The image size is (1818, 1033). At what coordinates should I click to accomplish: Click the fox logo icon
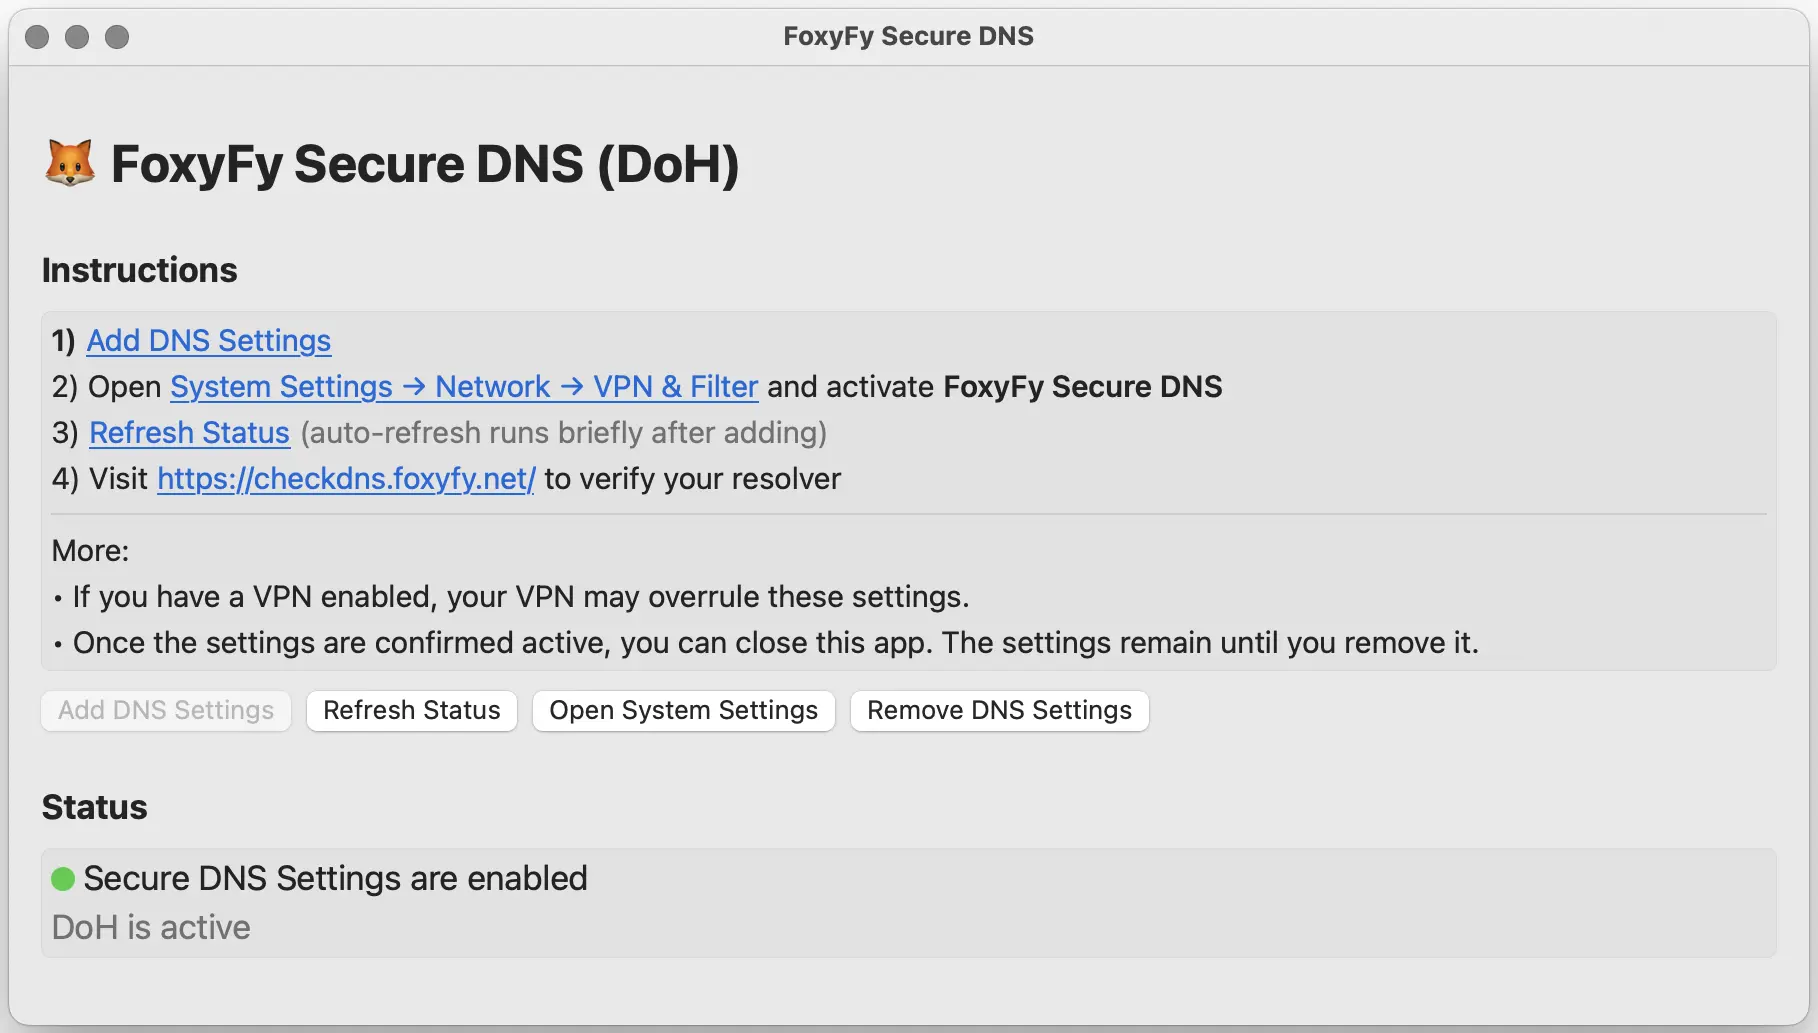69,163
